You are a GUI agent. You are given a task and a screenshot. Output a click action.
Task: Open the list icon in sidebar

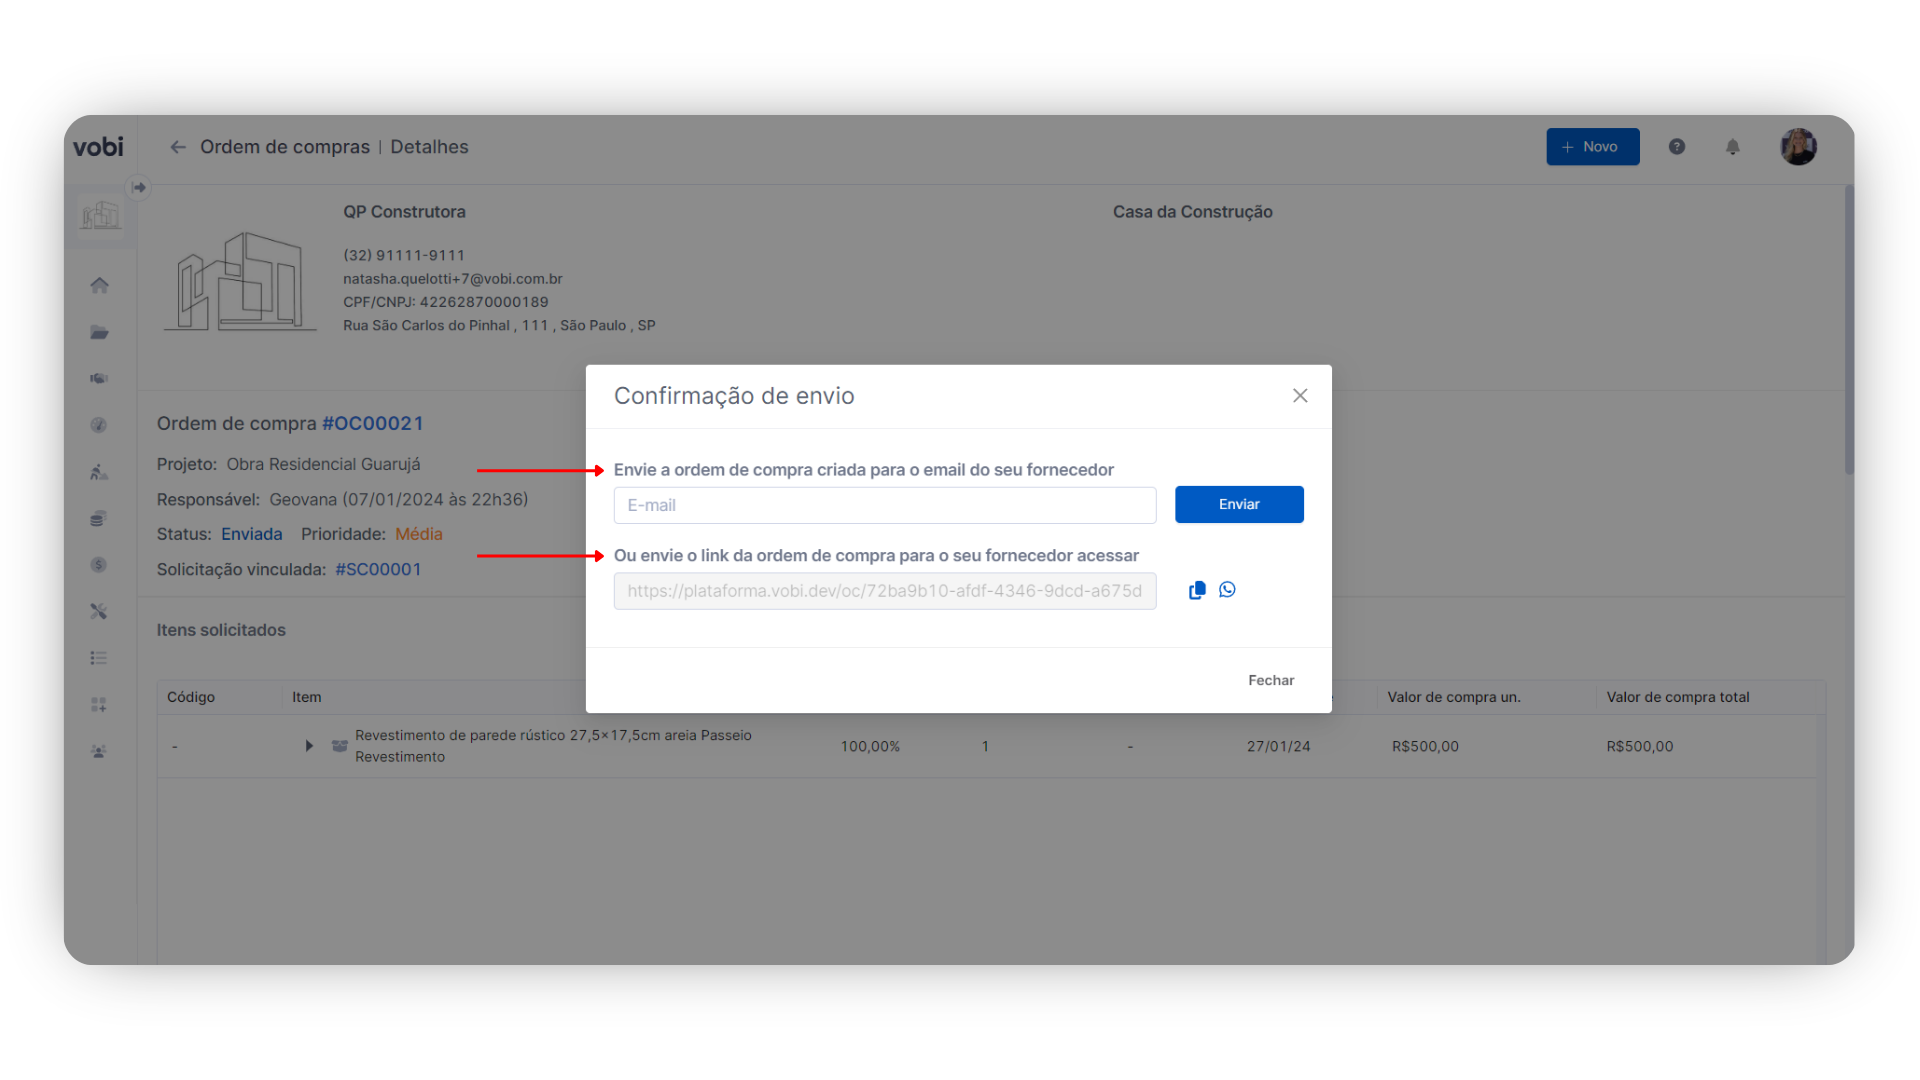coord(99,658)
